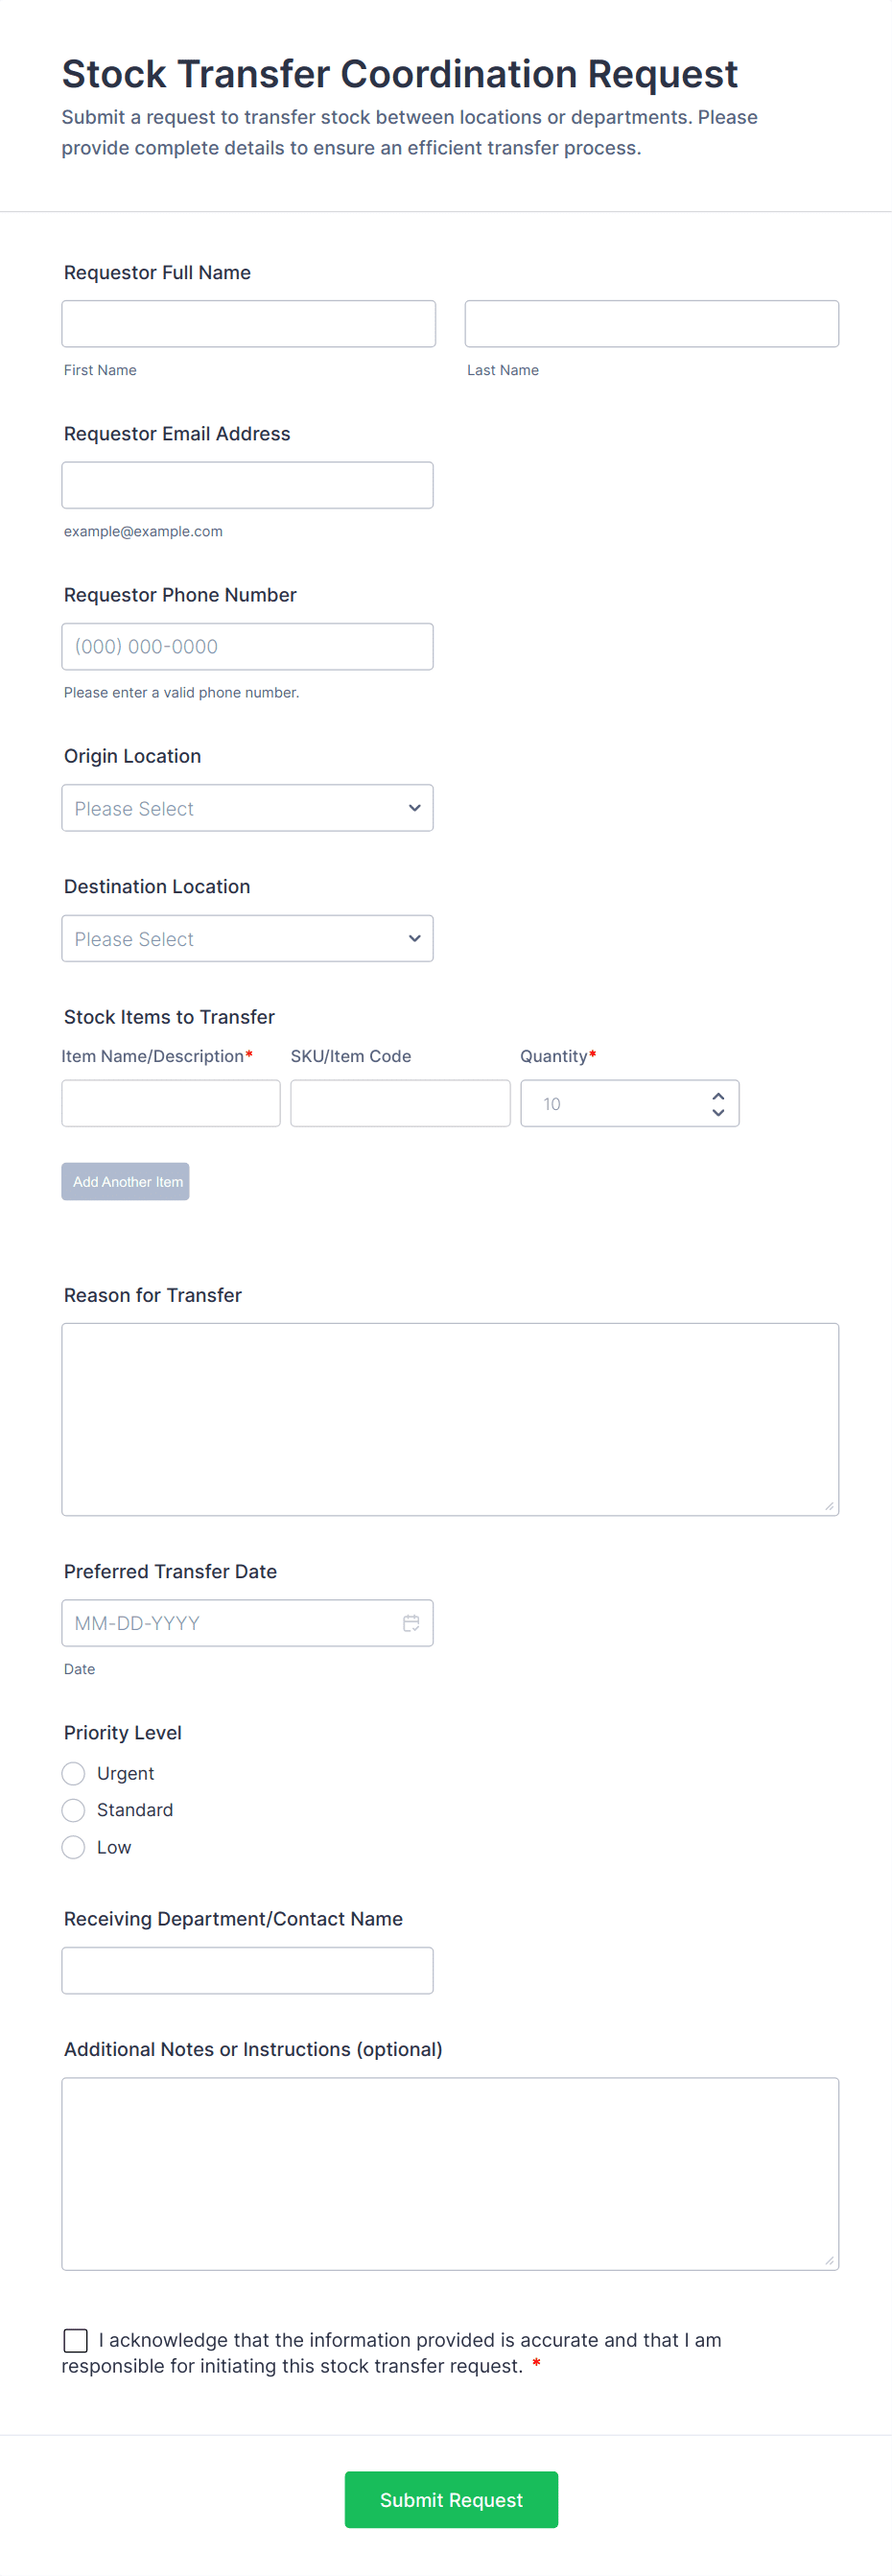This screenshot has height=2576, width=892.
Task: Click the Additional Notes or Instructions textarea
Action: (x=450, y=2173)
